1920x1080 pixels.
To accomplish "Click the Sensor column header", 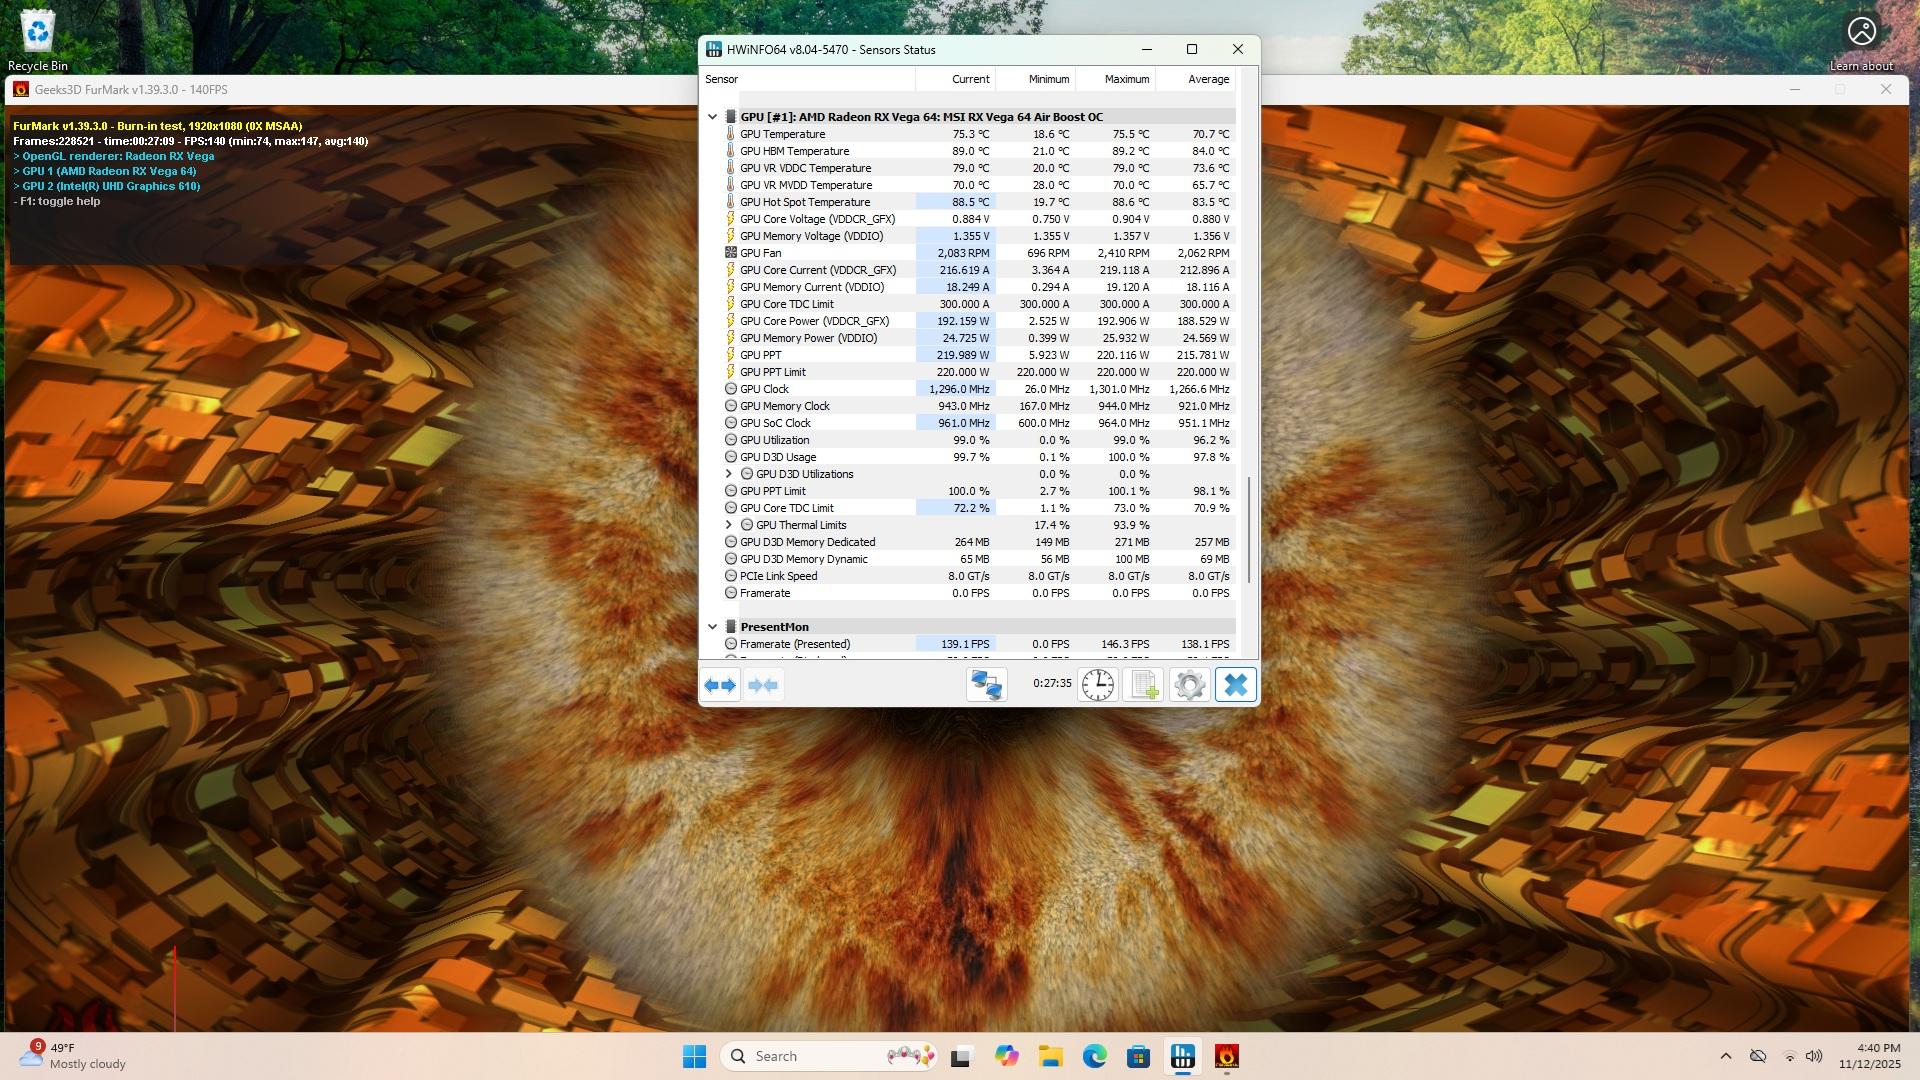I will [807, 79].
